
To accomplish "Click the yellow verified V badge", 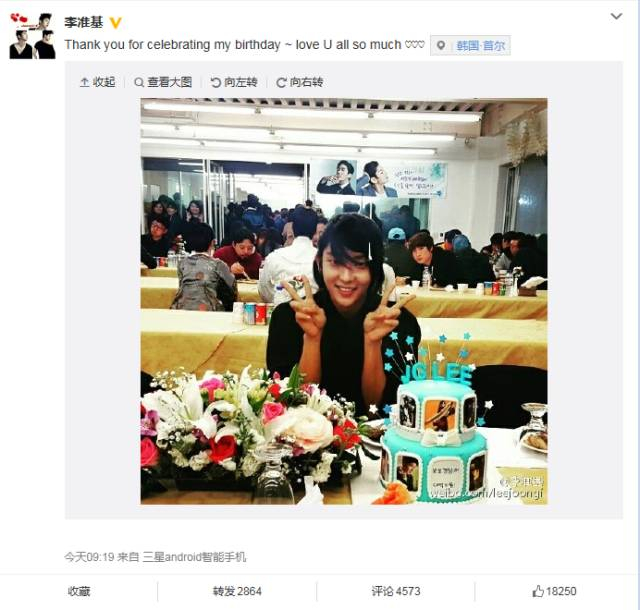I will (x=116, y=23).
